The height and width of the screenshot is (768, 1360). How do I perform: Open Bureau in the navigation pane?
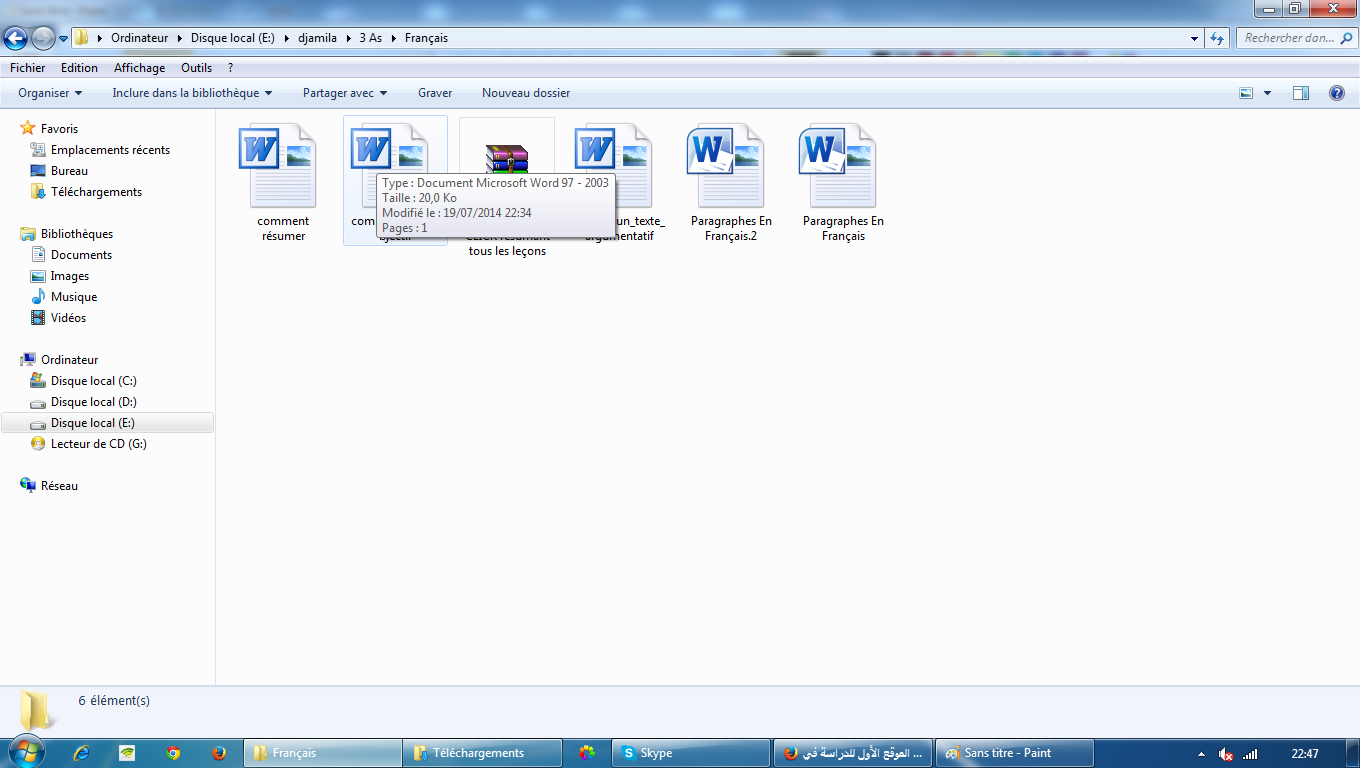coord(69,171)
